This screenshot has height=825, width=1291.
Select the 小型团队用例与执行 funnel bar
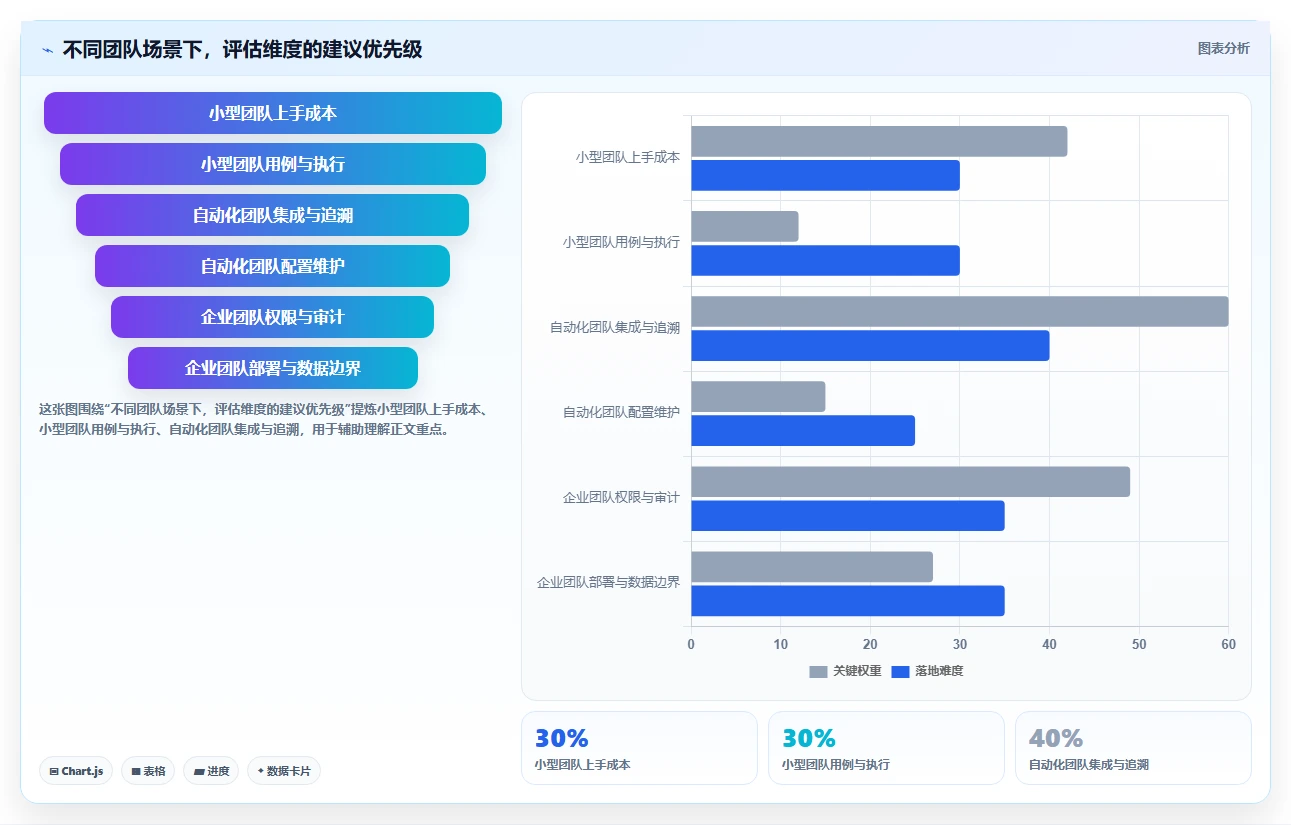pyautogui.click(x=273, y=164)
